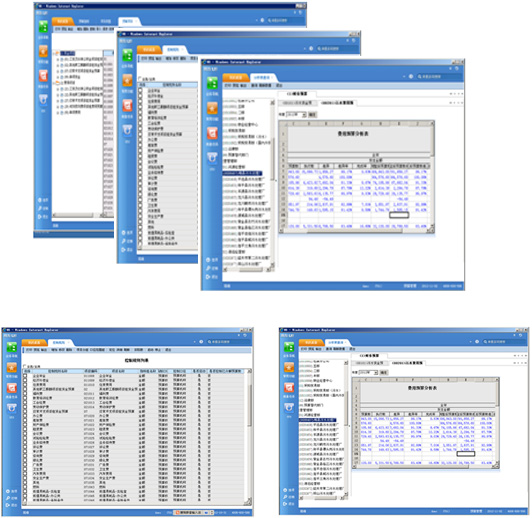Click the key icon in the table window's sidebar footer

coord(8,498)
